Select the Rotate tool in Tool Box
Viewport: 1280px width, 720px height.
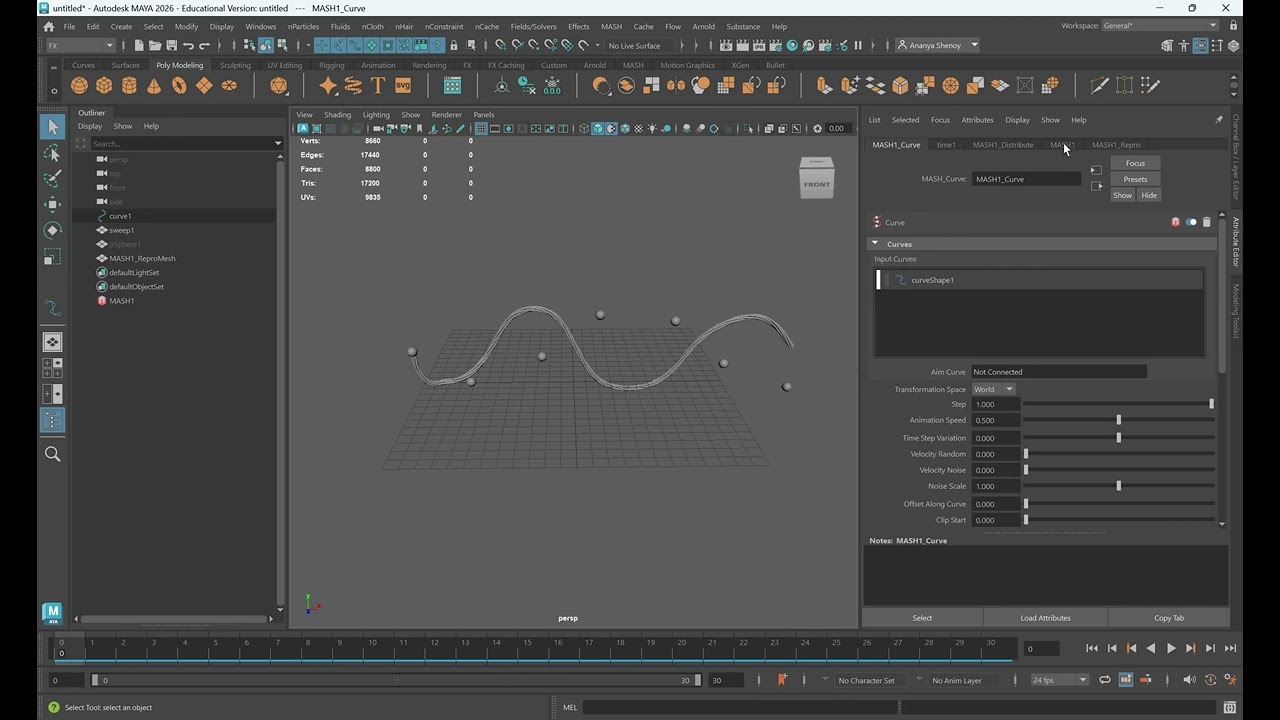52,231
